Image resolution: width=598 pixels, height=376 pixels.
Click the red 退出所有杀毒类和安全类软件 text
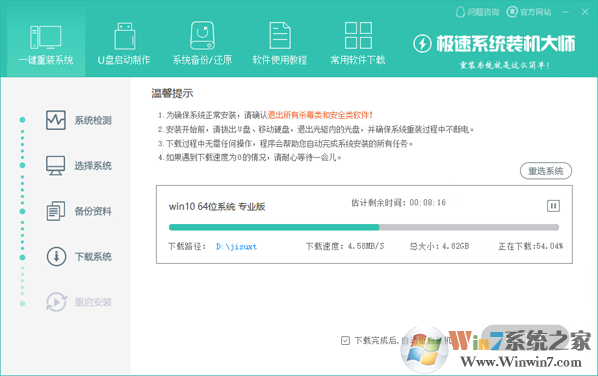[x=320, y=115]
